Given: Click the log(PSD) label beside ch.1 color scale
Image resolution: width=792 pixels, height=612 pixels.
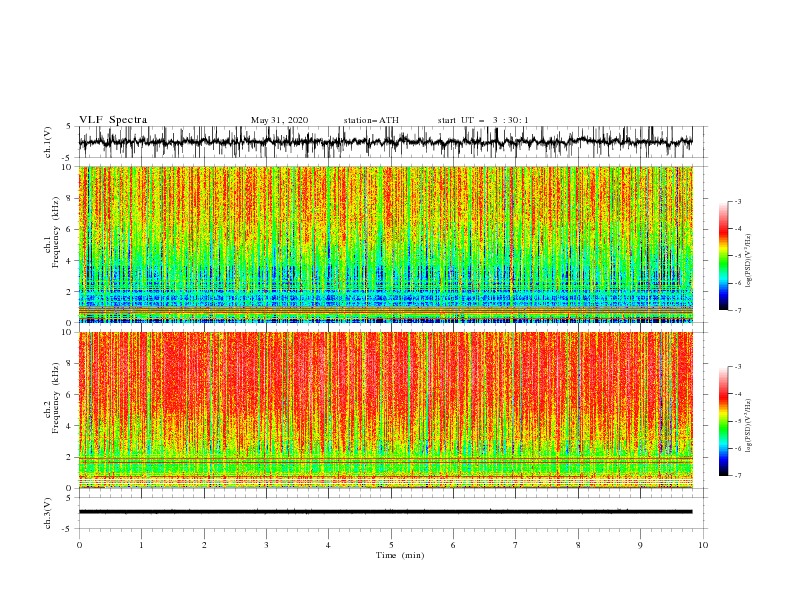Looking at the screenshot, I should 748,261.
